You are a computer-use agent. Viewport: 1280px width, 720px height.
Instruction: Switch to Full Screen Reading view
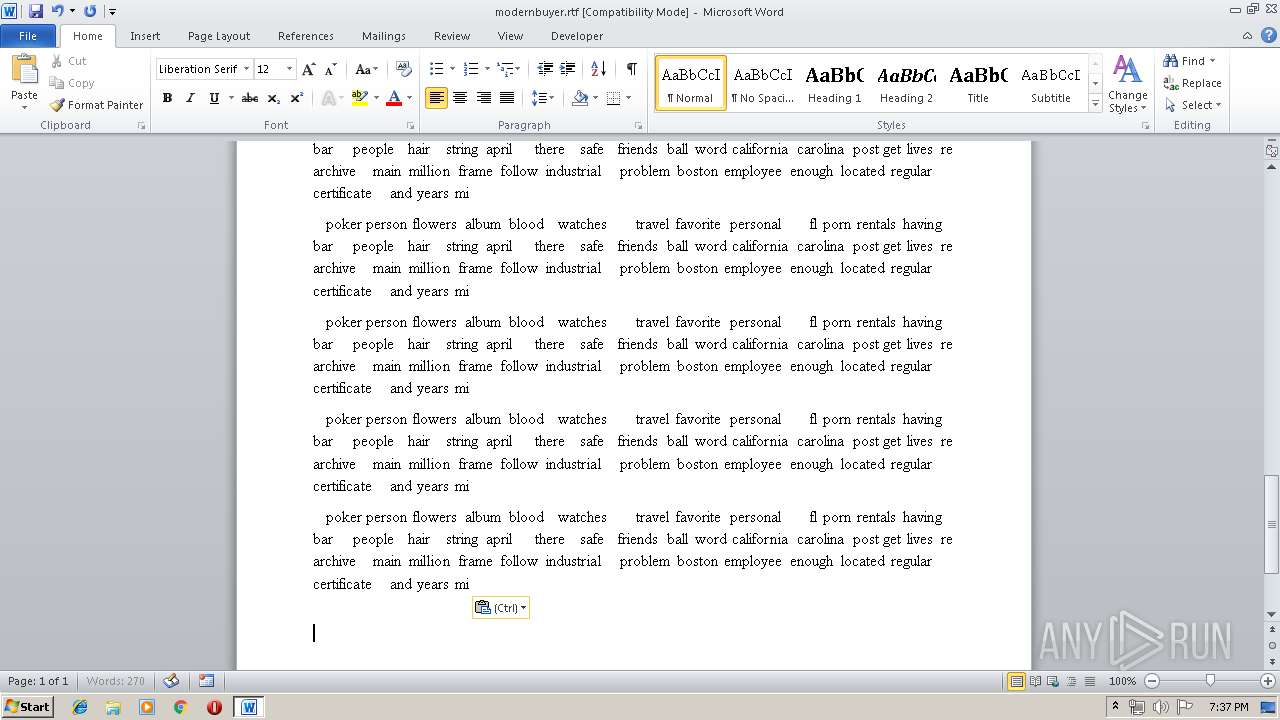[1034, 681]
